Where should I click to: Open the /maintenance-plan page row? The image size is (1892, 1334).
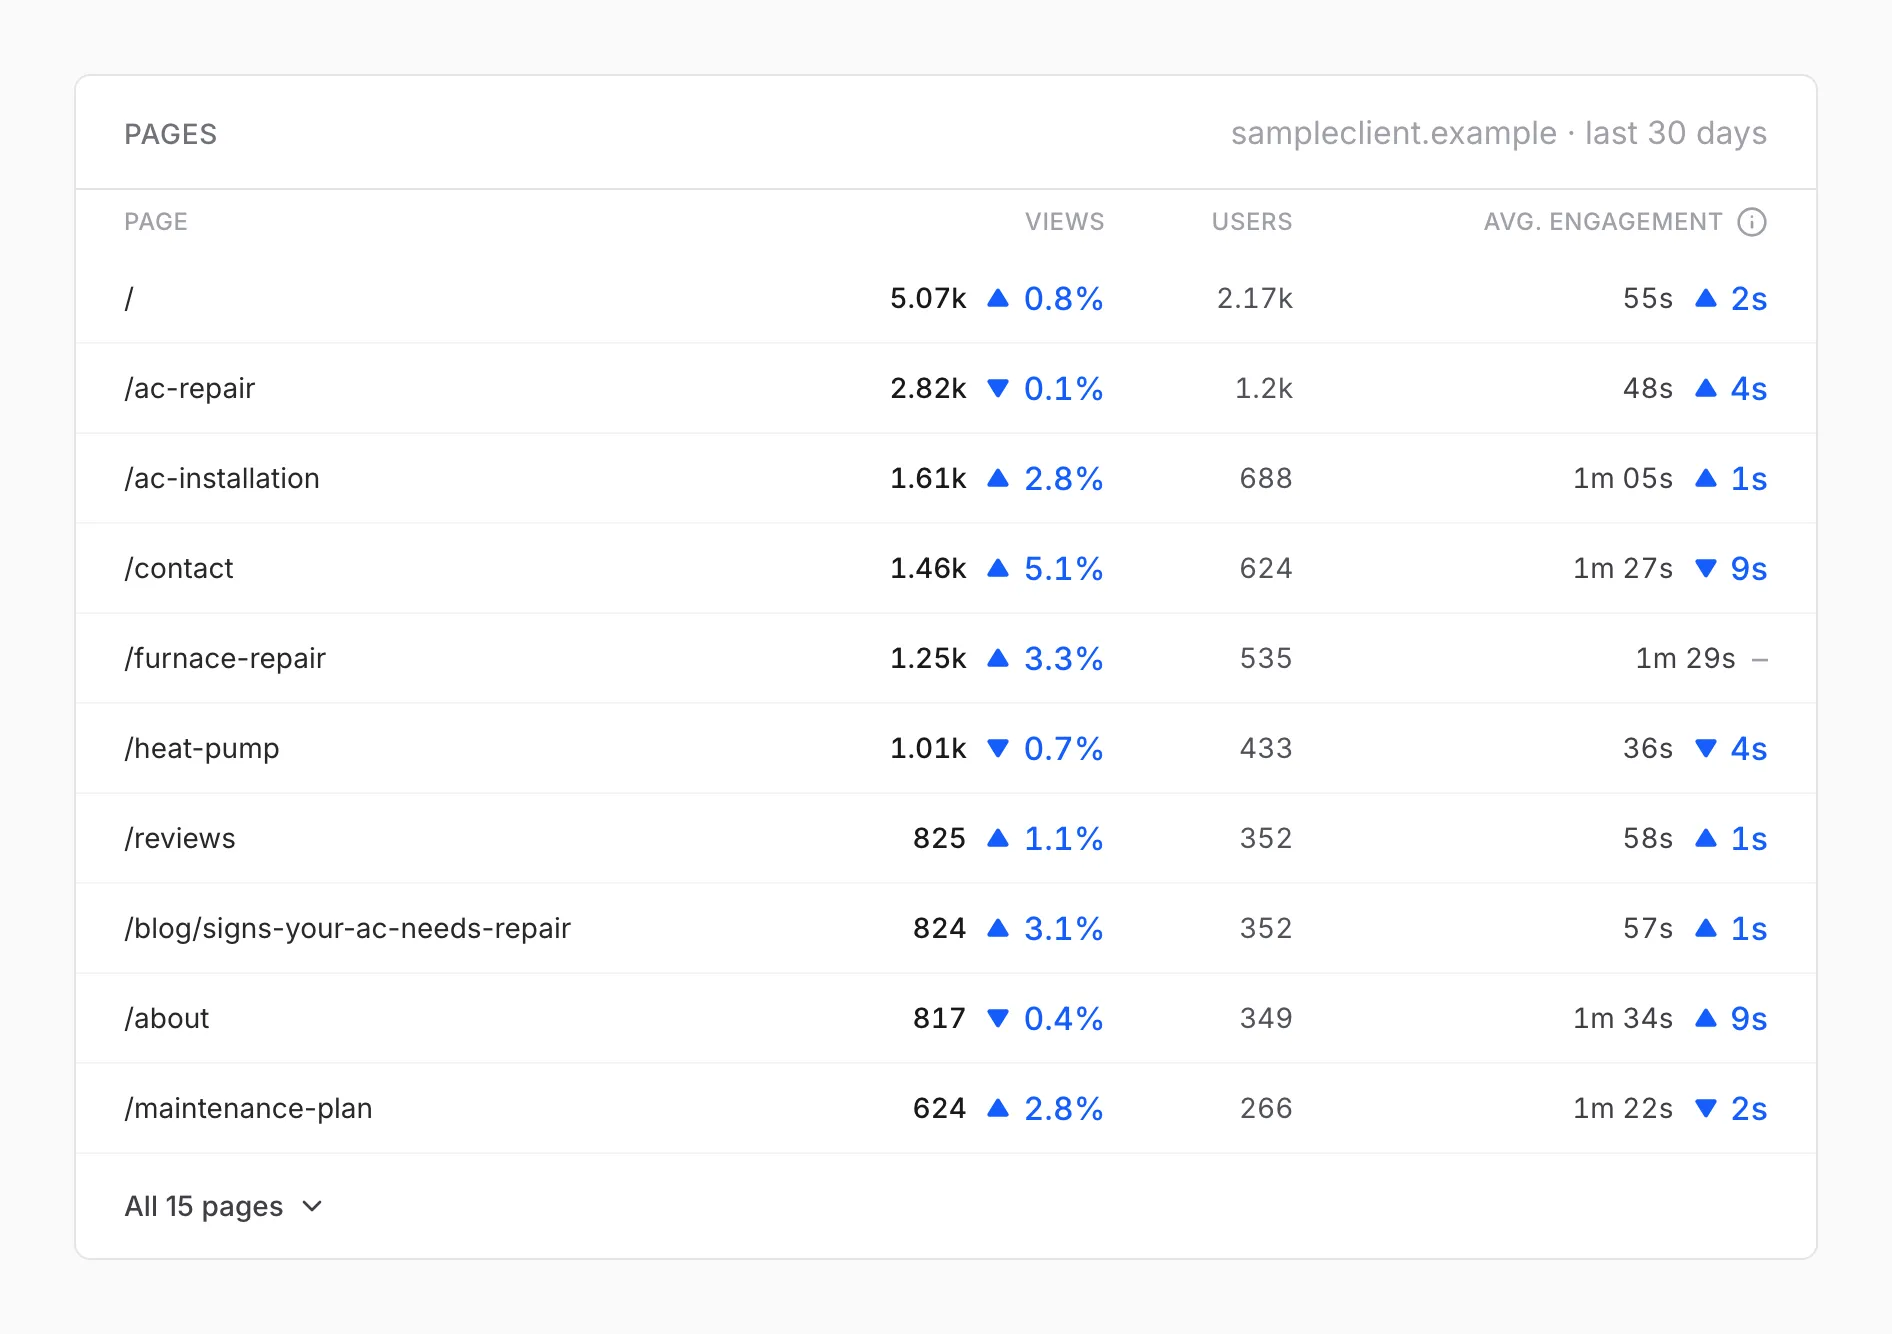tap(946, 1108)
